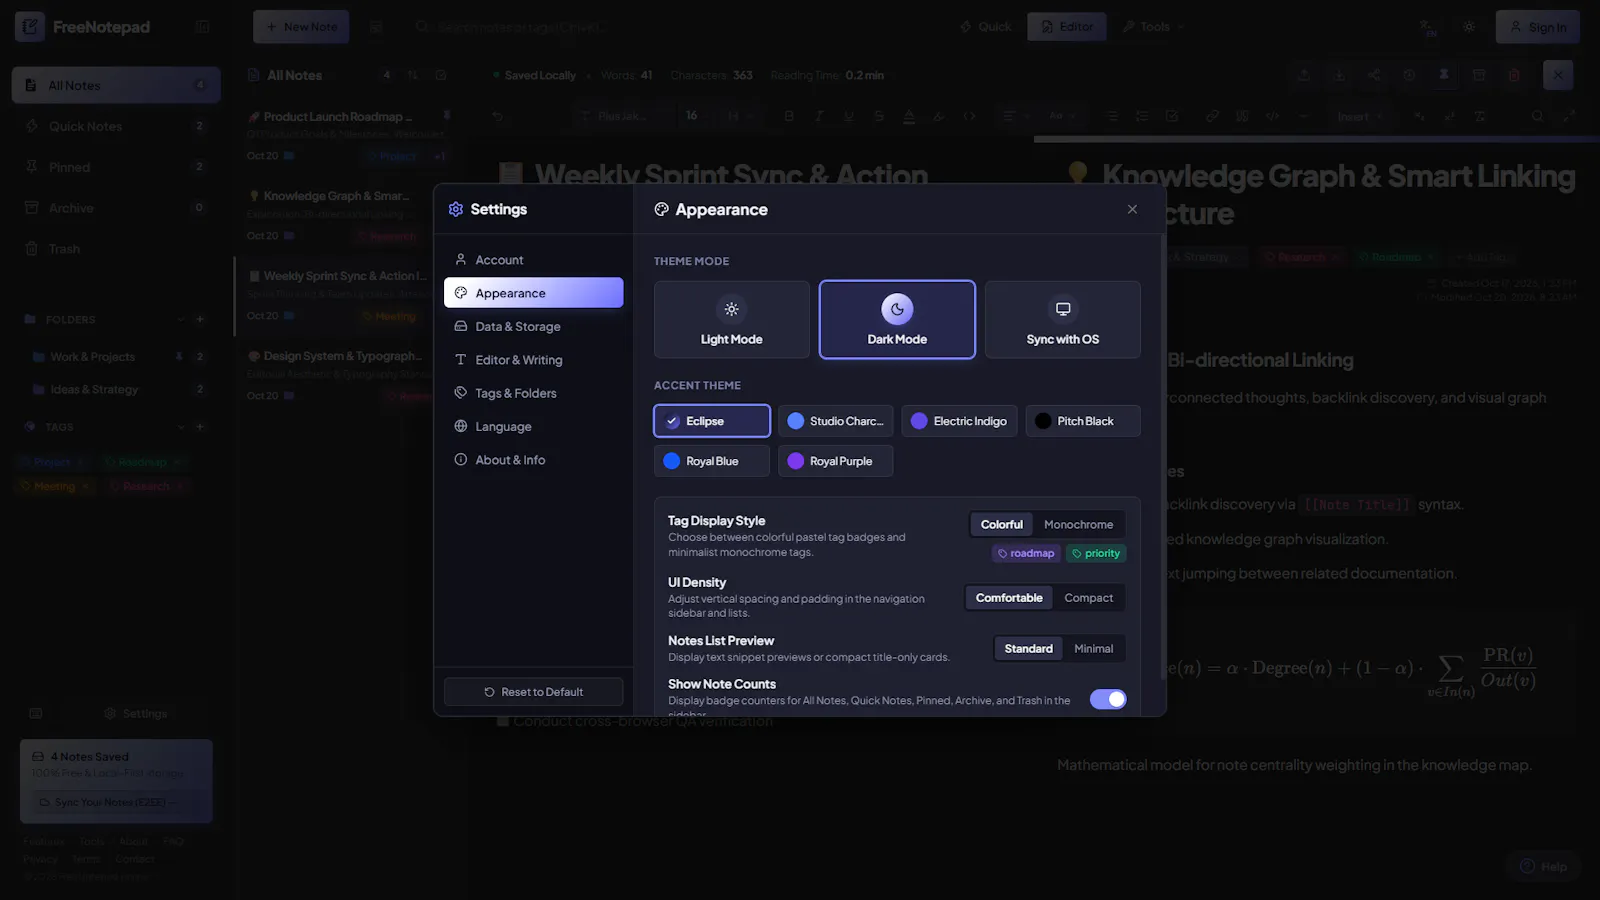Image resolution: width=1600 pixels, height=900 pixels.
Task: Choose the Pitch Black accent swatch
Action: pos(1083,421)
